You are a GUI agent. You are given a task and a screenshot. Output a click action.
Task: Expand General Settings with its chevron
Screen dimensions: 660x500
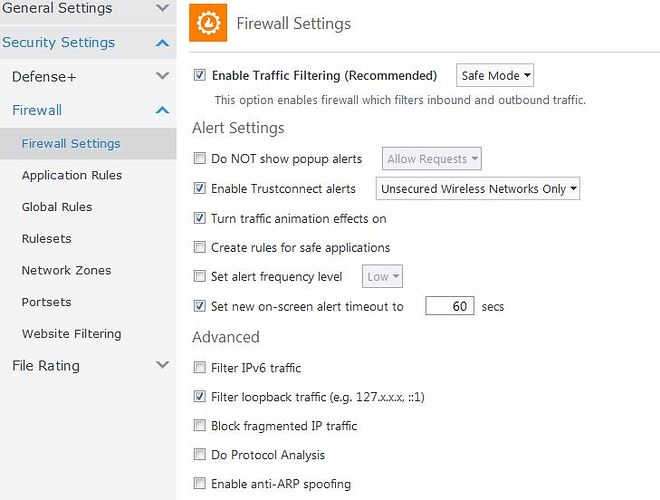[162, 8]
